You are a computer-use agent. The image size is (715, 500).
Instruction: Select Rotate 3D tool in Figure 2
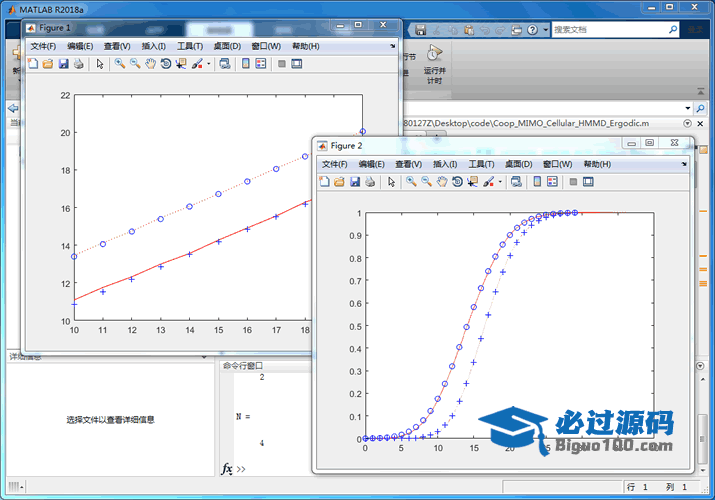point(457,182)
